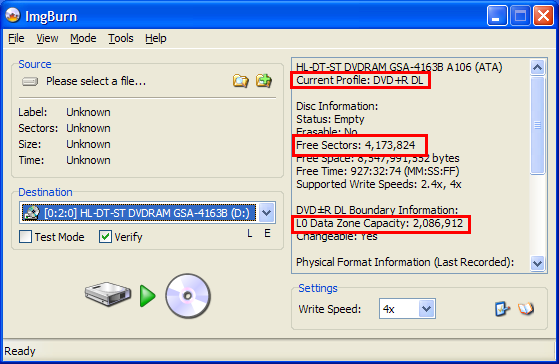Click 'Physical Format Information (Last Recorded):' line

click(405, 262)
